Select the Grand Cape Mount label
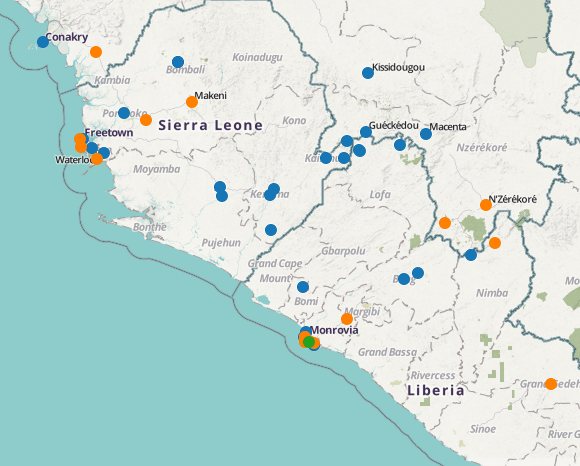 275,271
